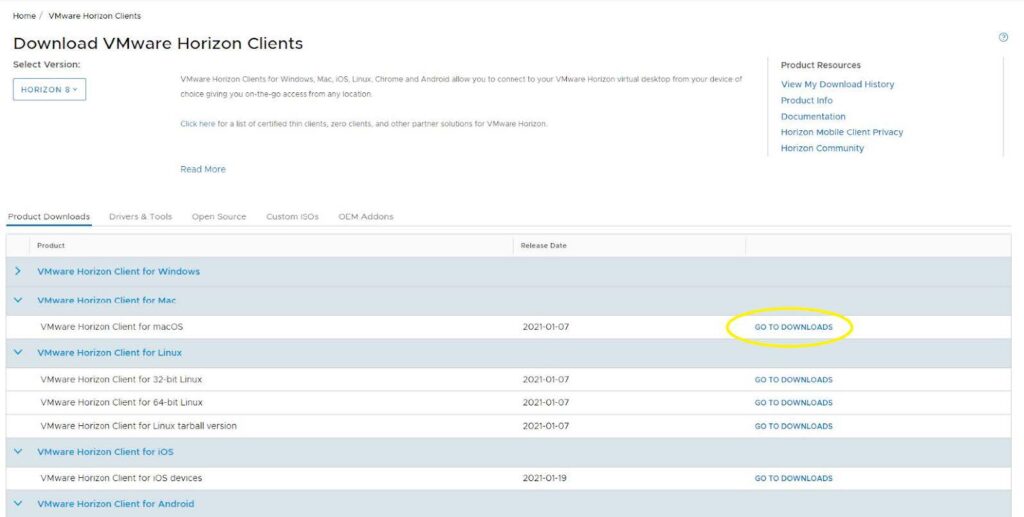This screenshot has width=1024, height=517.
Task: Click the Read More link
Action: pyautogui.click(x=202, y=169)
